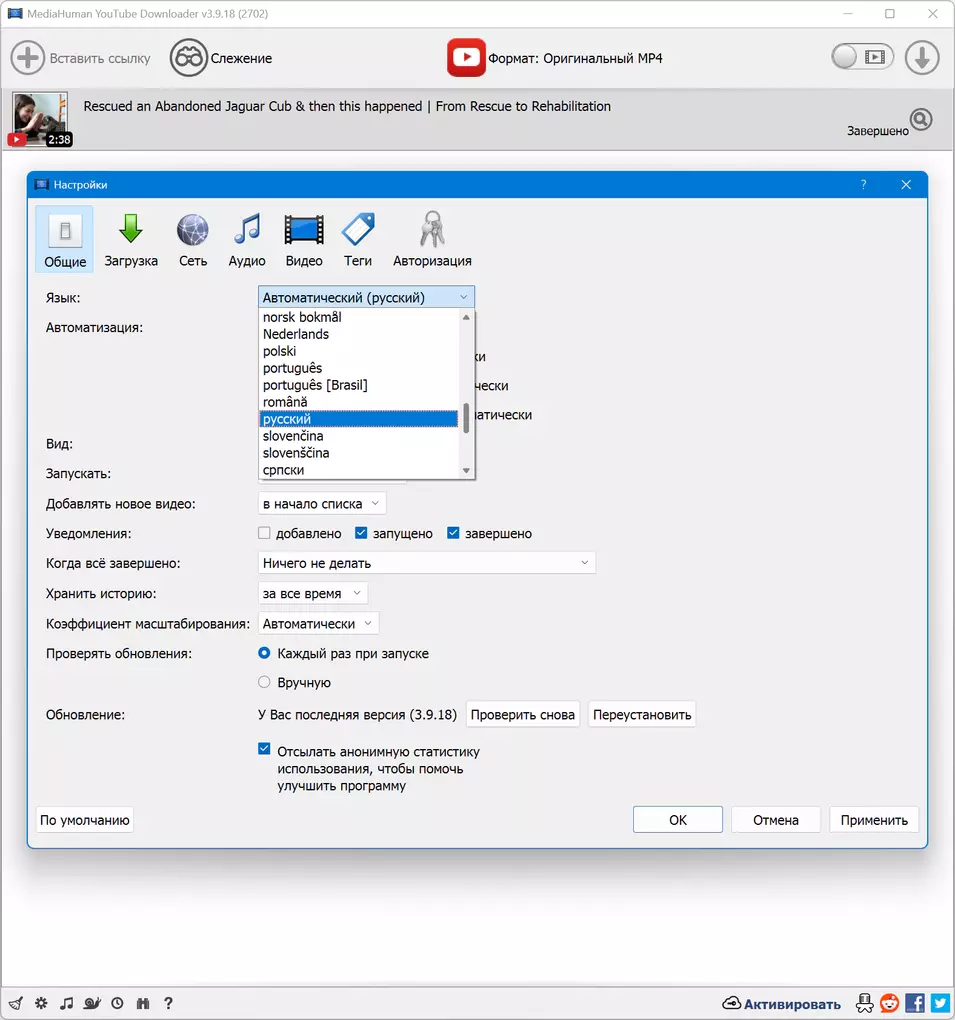This screenshot has height=1020, width=955.
Task: Choose Nederlands from language list
Action: click(359, 334)
